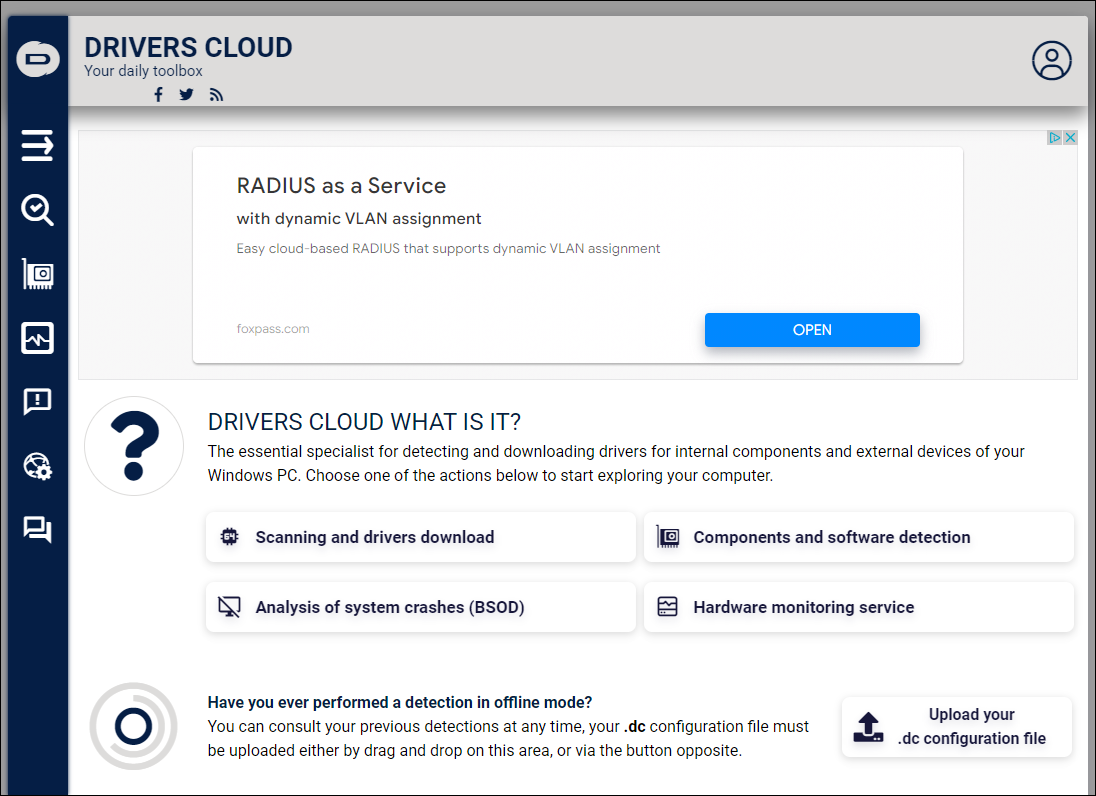1096x796 pixels.
Task: Open the hardware monitoring monitor icon in sidebar
Action: [37, 337]
